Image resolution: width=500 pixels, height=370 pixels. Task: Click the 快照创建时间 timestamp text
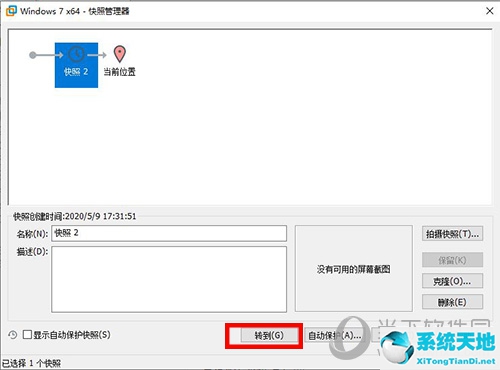coord(75,216)
